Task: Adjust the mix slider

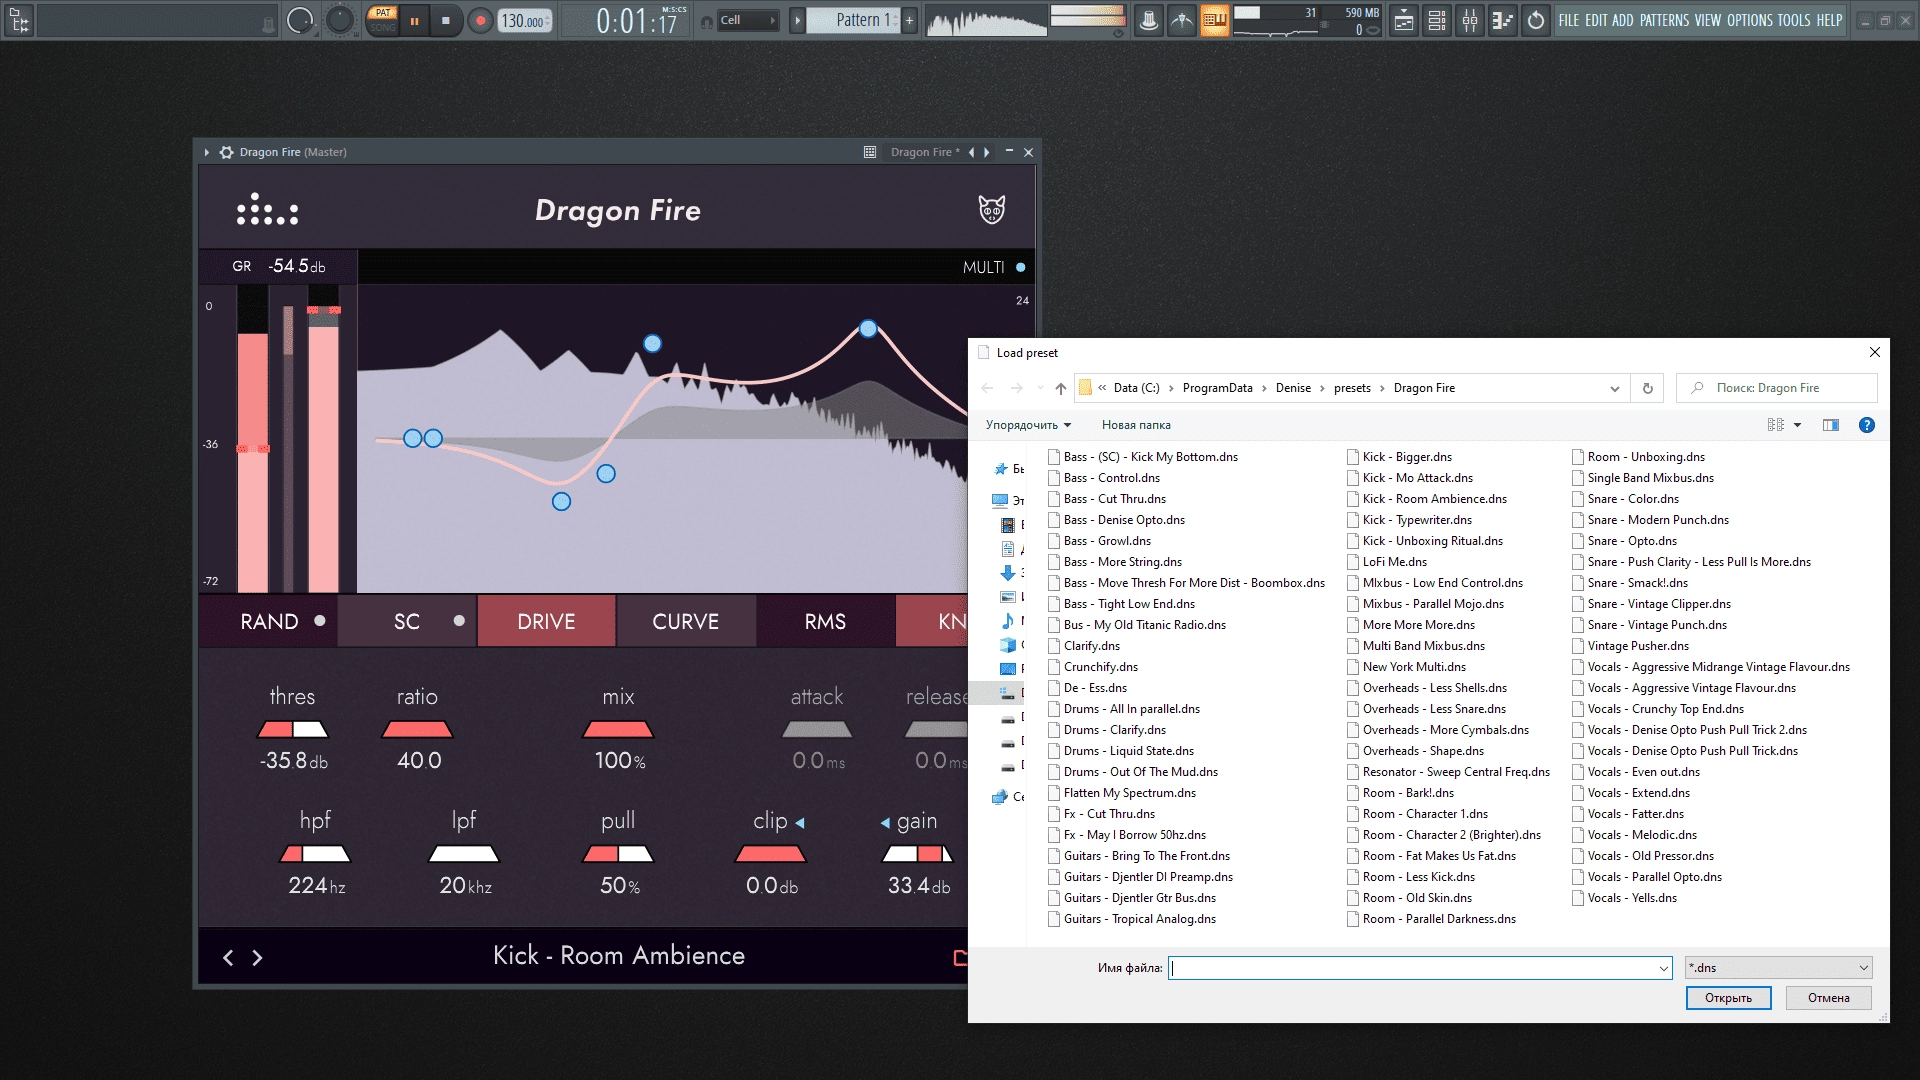Action: coord(618,729)
